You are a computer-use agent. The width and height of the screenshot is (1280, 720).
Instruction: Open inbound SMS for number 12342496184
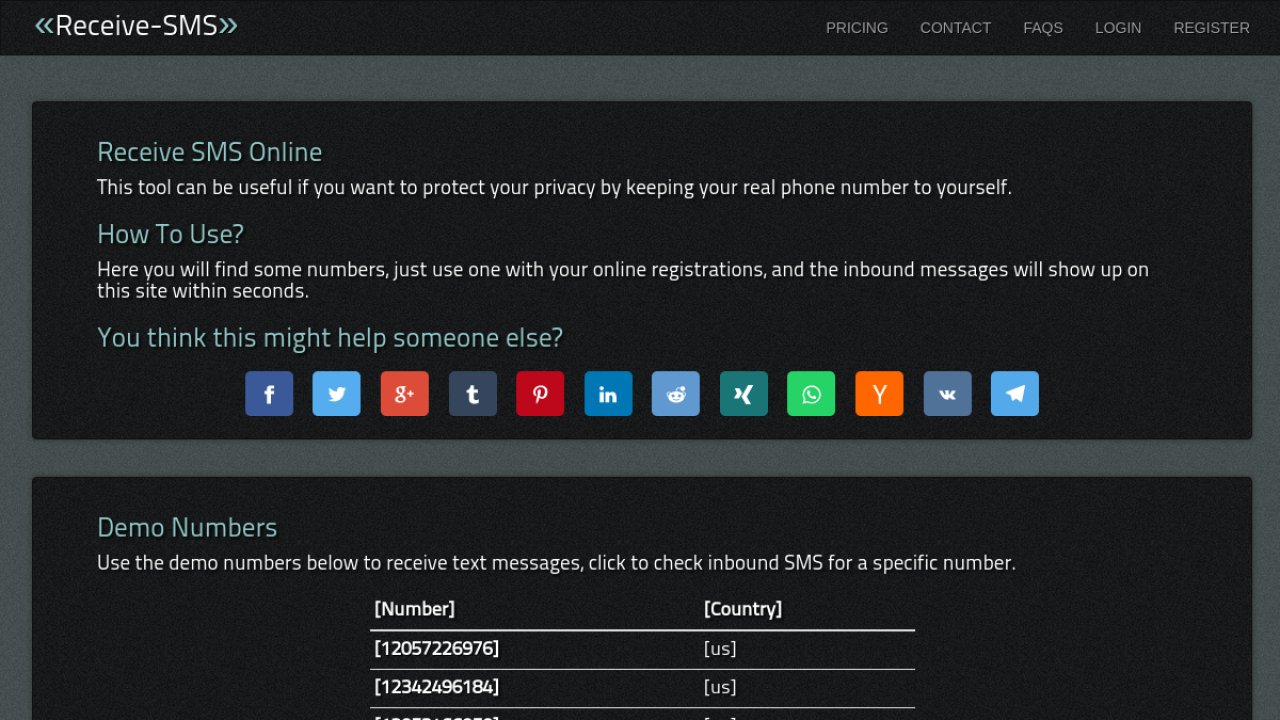(437, 687)
